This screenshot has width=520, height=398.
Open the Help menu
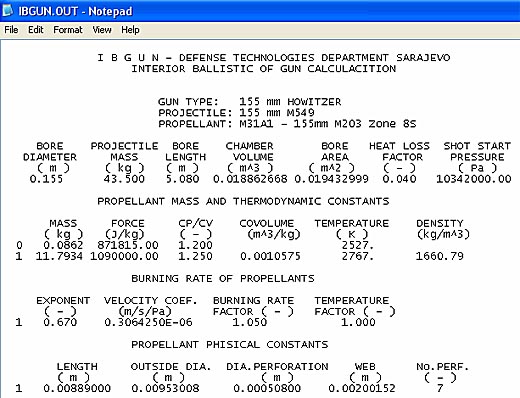130,30
